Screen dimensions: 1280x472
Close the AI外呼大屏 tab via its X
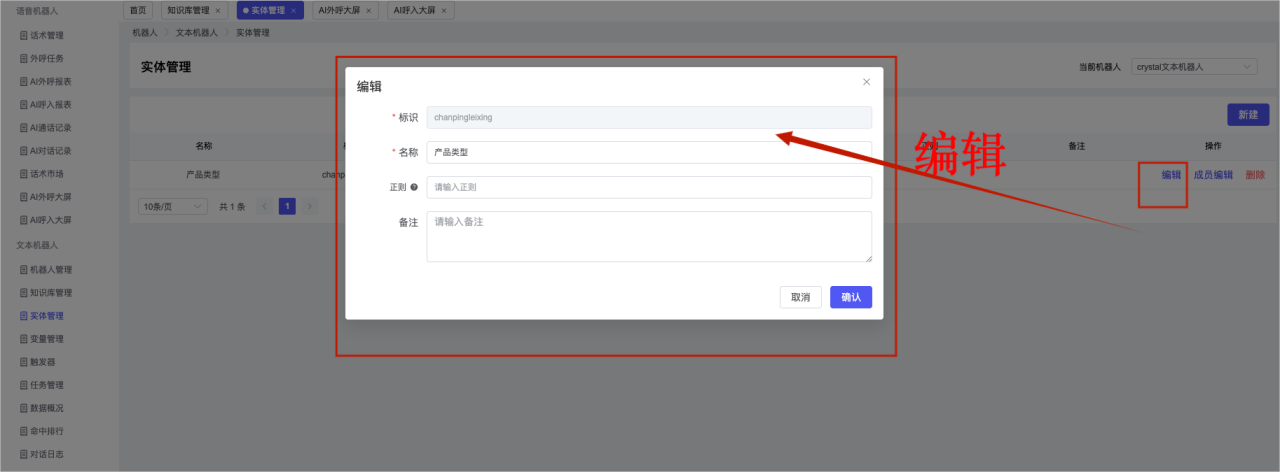tap(369, 11)
